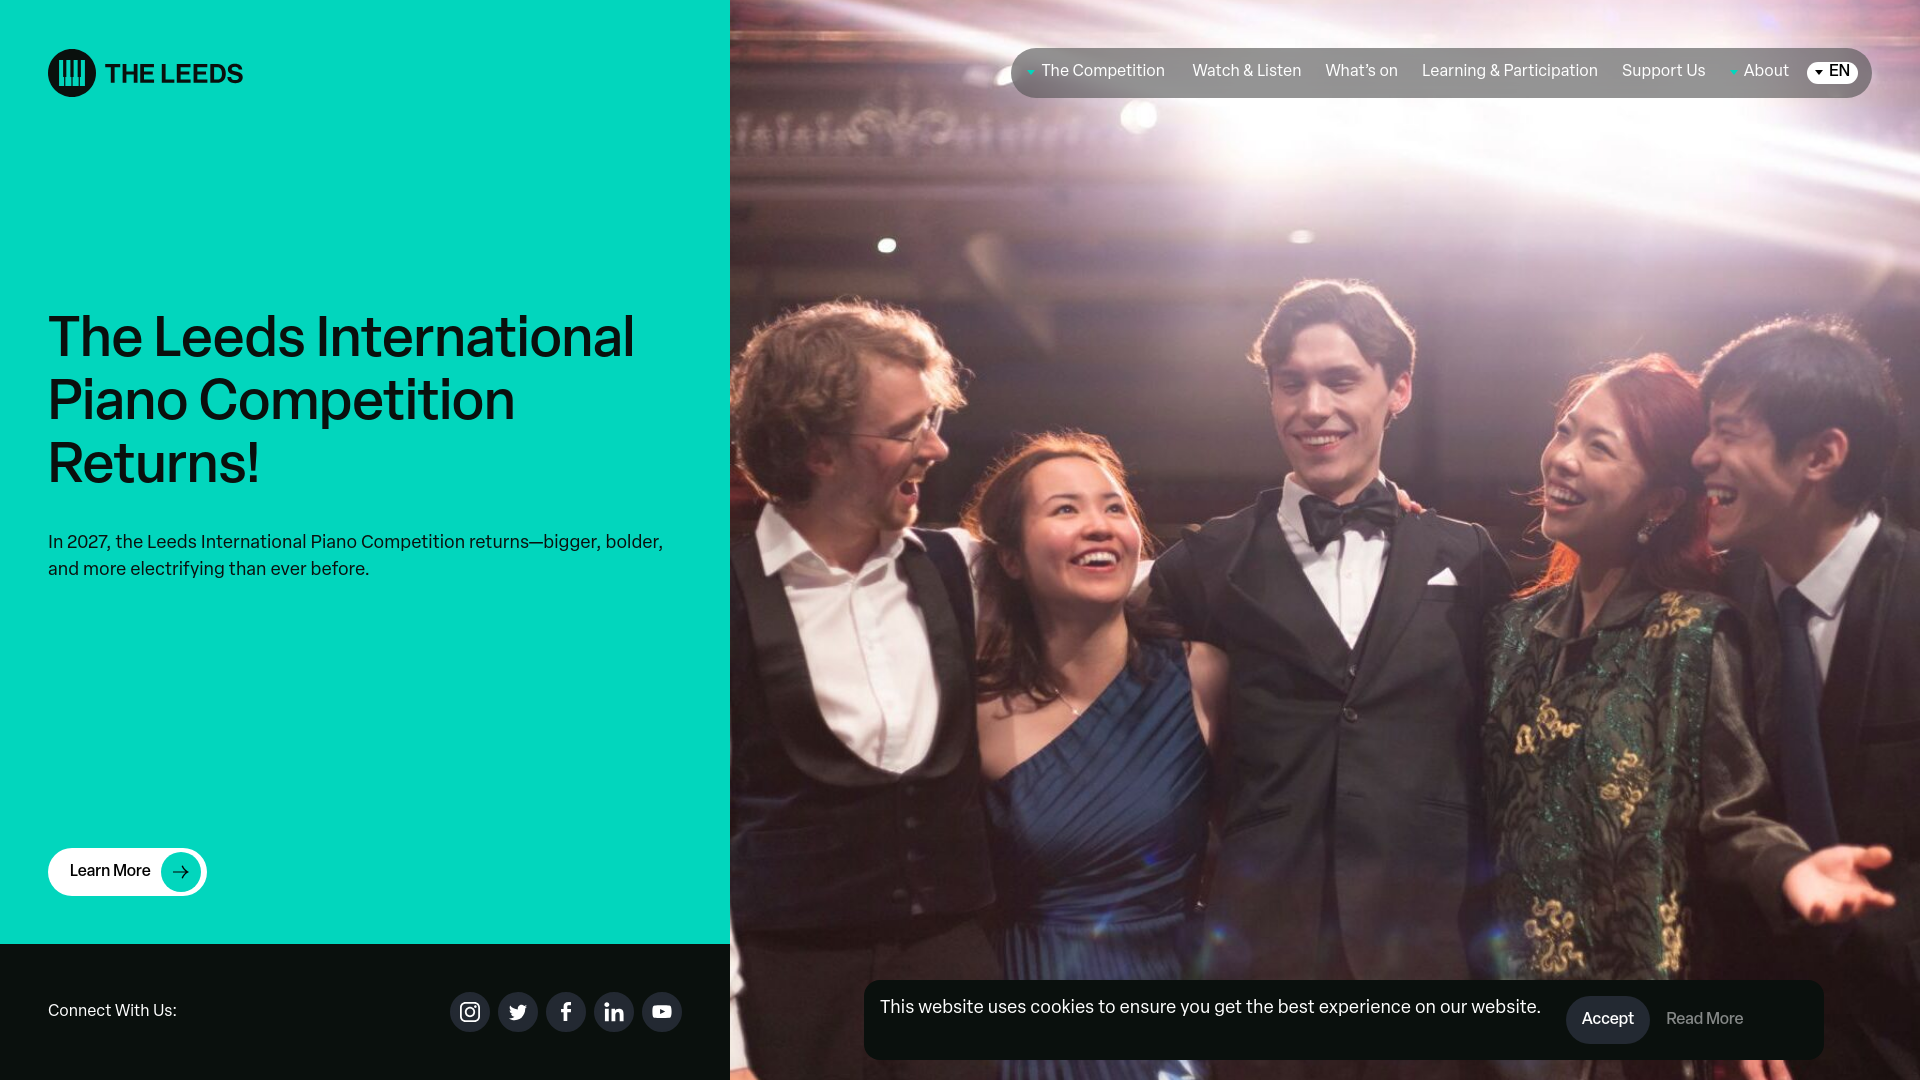This screenshot has height=1080, width=1920.
Task: Expand The Competition menu
Action: (1096, 71)
